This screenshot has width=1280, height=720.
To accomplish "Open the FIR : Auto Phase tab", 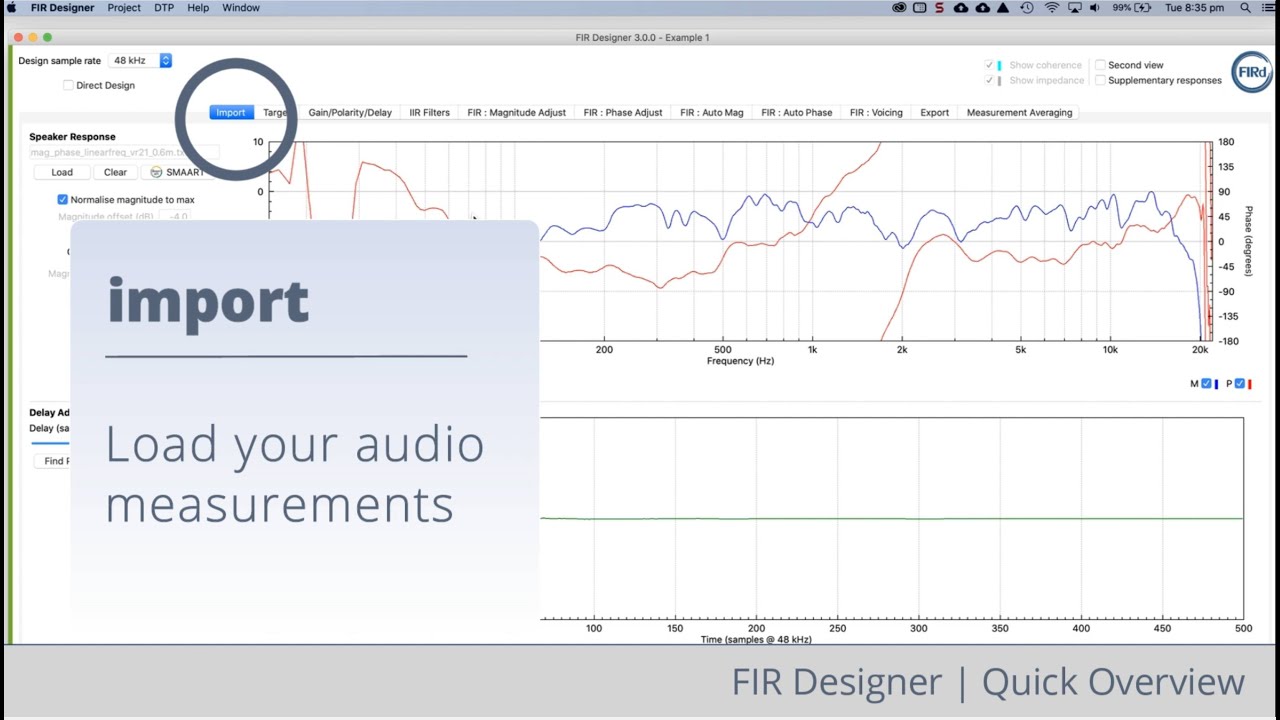I will (x=797, y=112).
